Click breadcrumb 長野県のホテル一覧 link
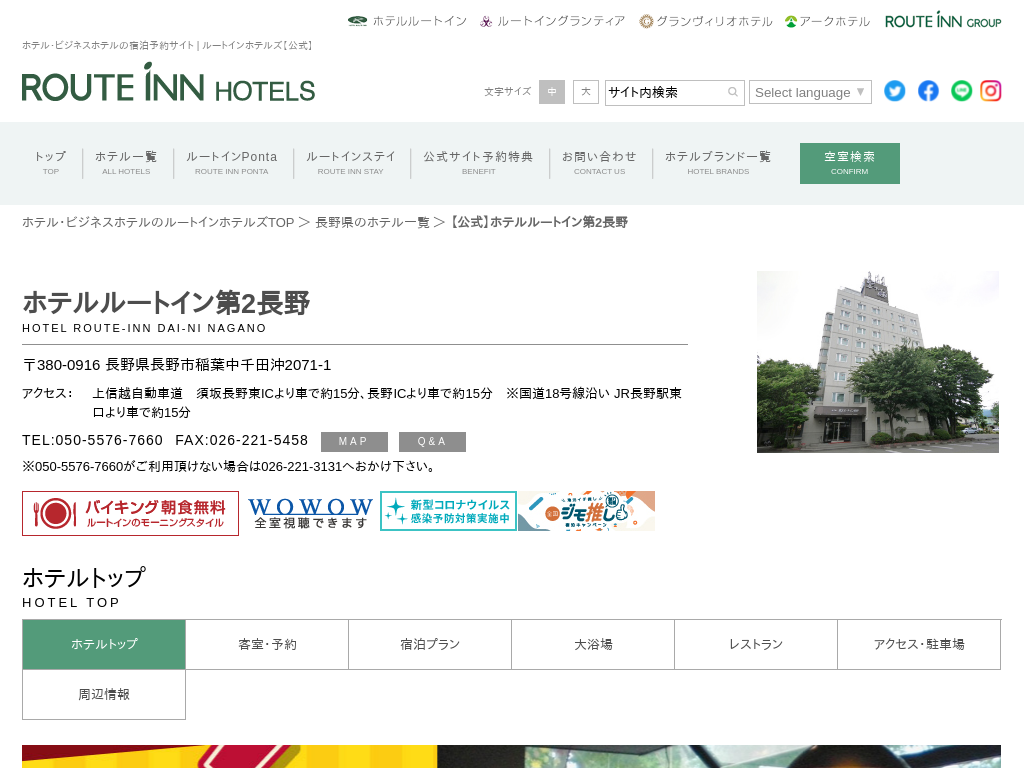 [x=372, y=222]
